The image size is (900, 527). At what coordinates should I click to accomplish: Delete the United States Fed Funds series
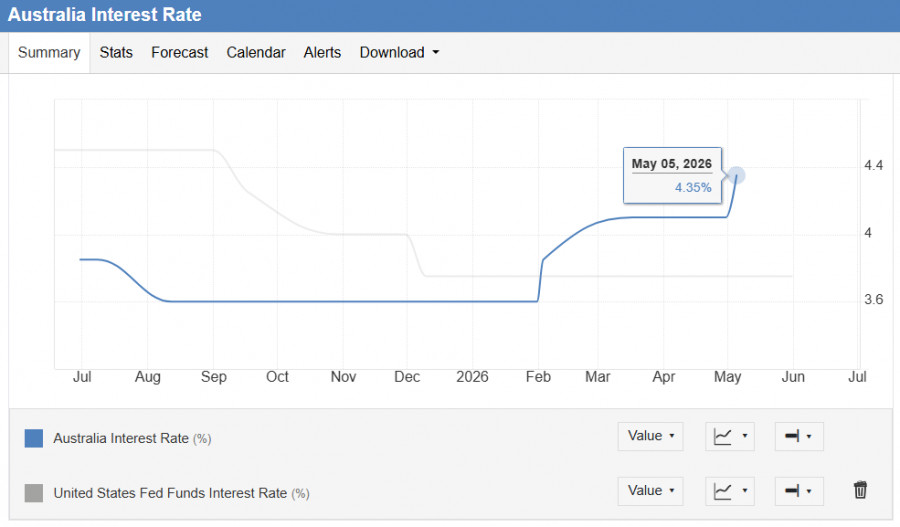(860, 490)
